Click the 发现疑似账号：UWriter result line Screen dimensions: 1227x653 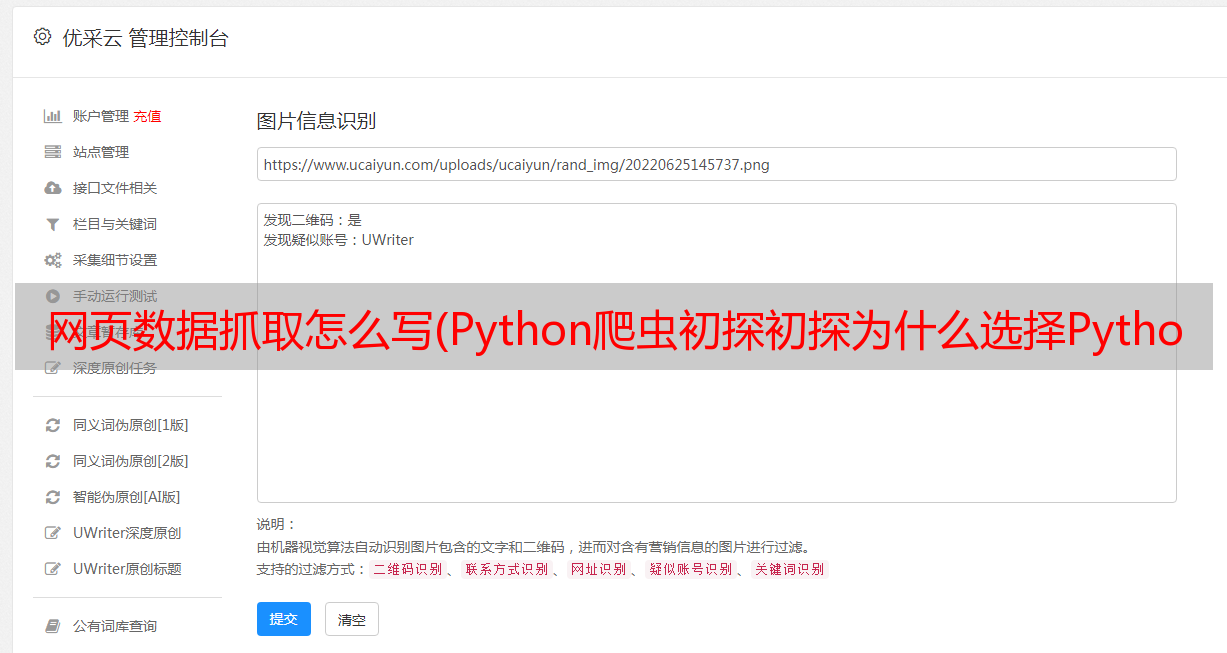click(339, 240)
